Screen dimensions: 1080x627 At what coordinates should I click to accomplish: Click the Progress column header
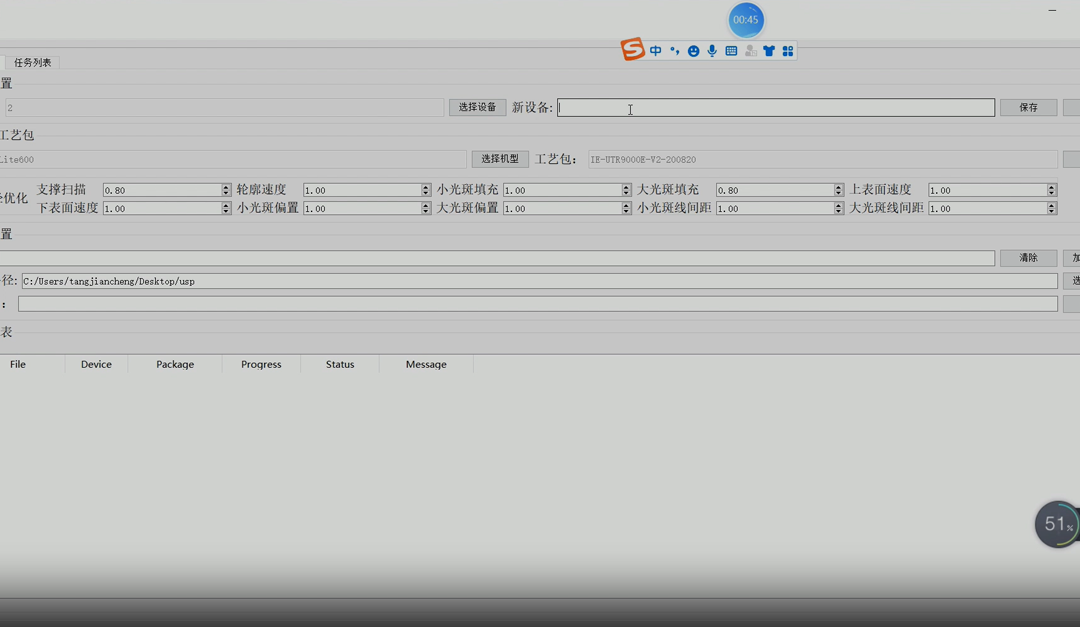click(261, 365)
